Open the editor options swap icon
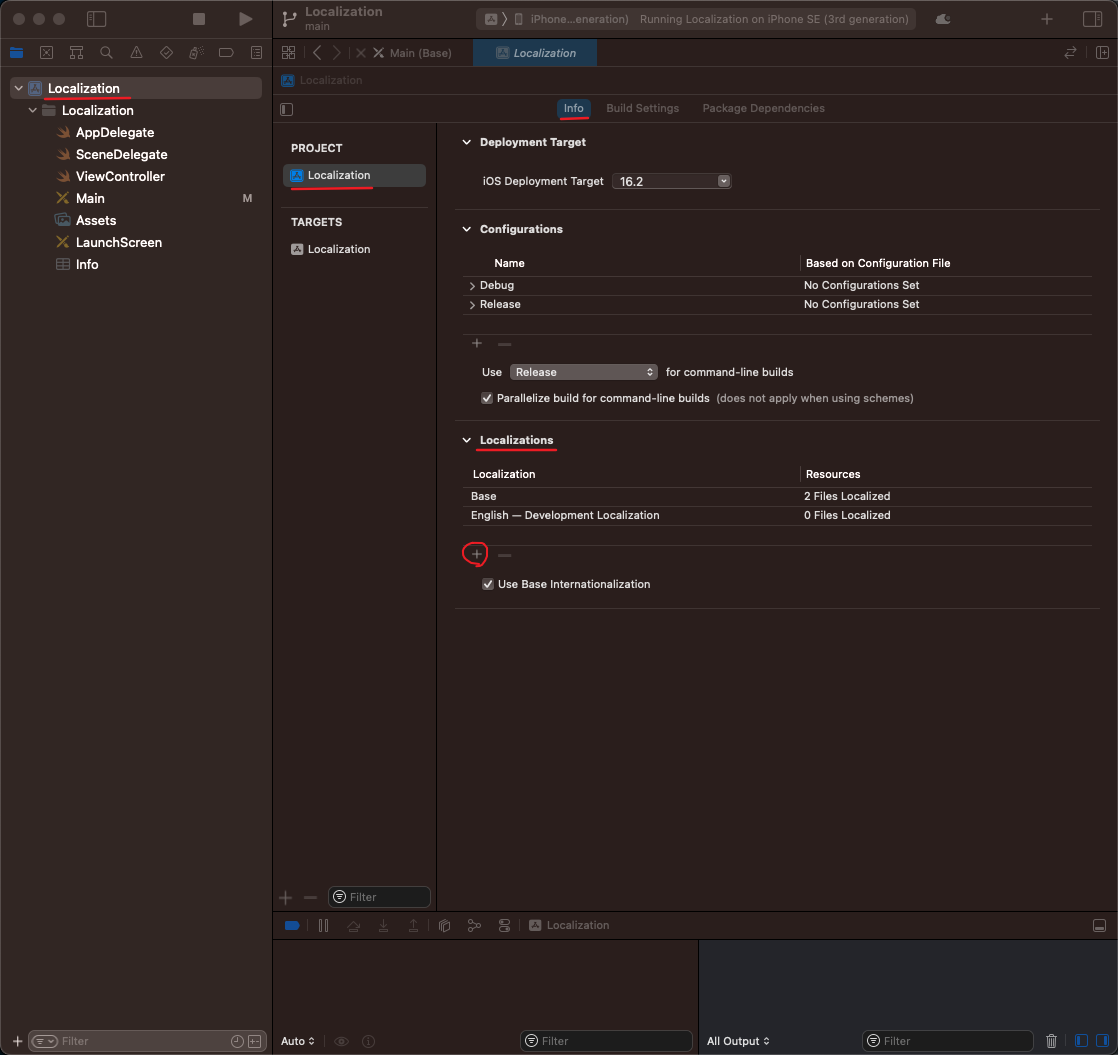 (1070, 53)
